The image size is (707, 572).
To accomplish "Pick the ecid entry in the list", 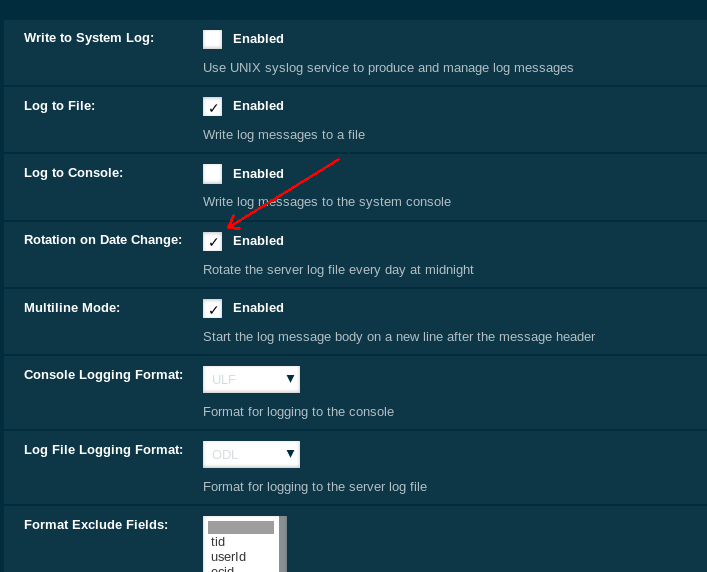I will click(222, 568).
